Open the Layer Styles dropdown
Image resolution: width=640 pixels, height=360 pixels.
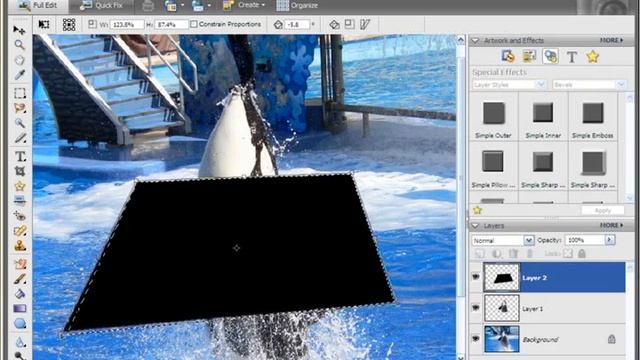[509, 84]
